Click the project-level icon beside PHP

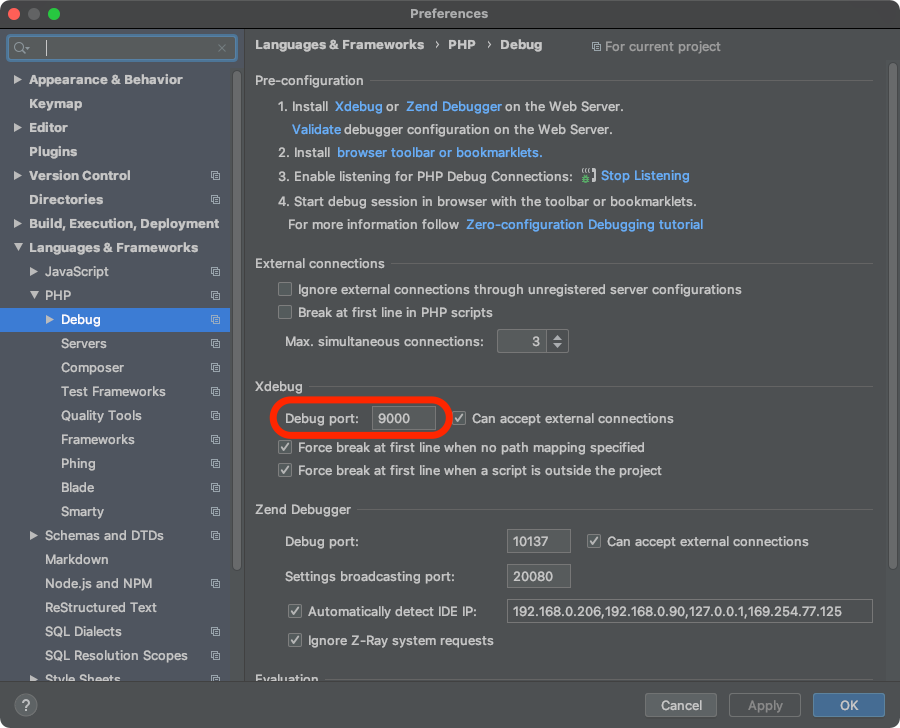click(x=215, y=296)
